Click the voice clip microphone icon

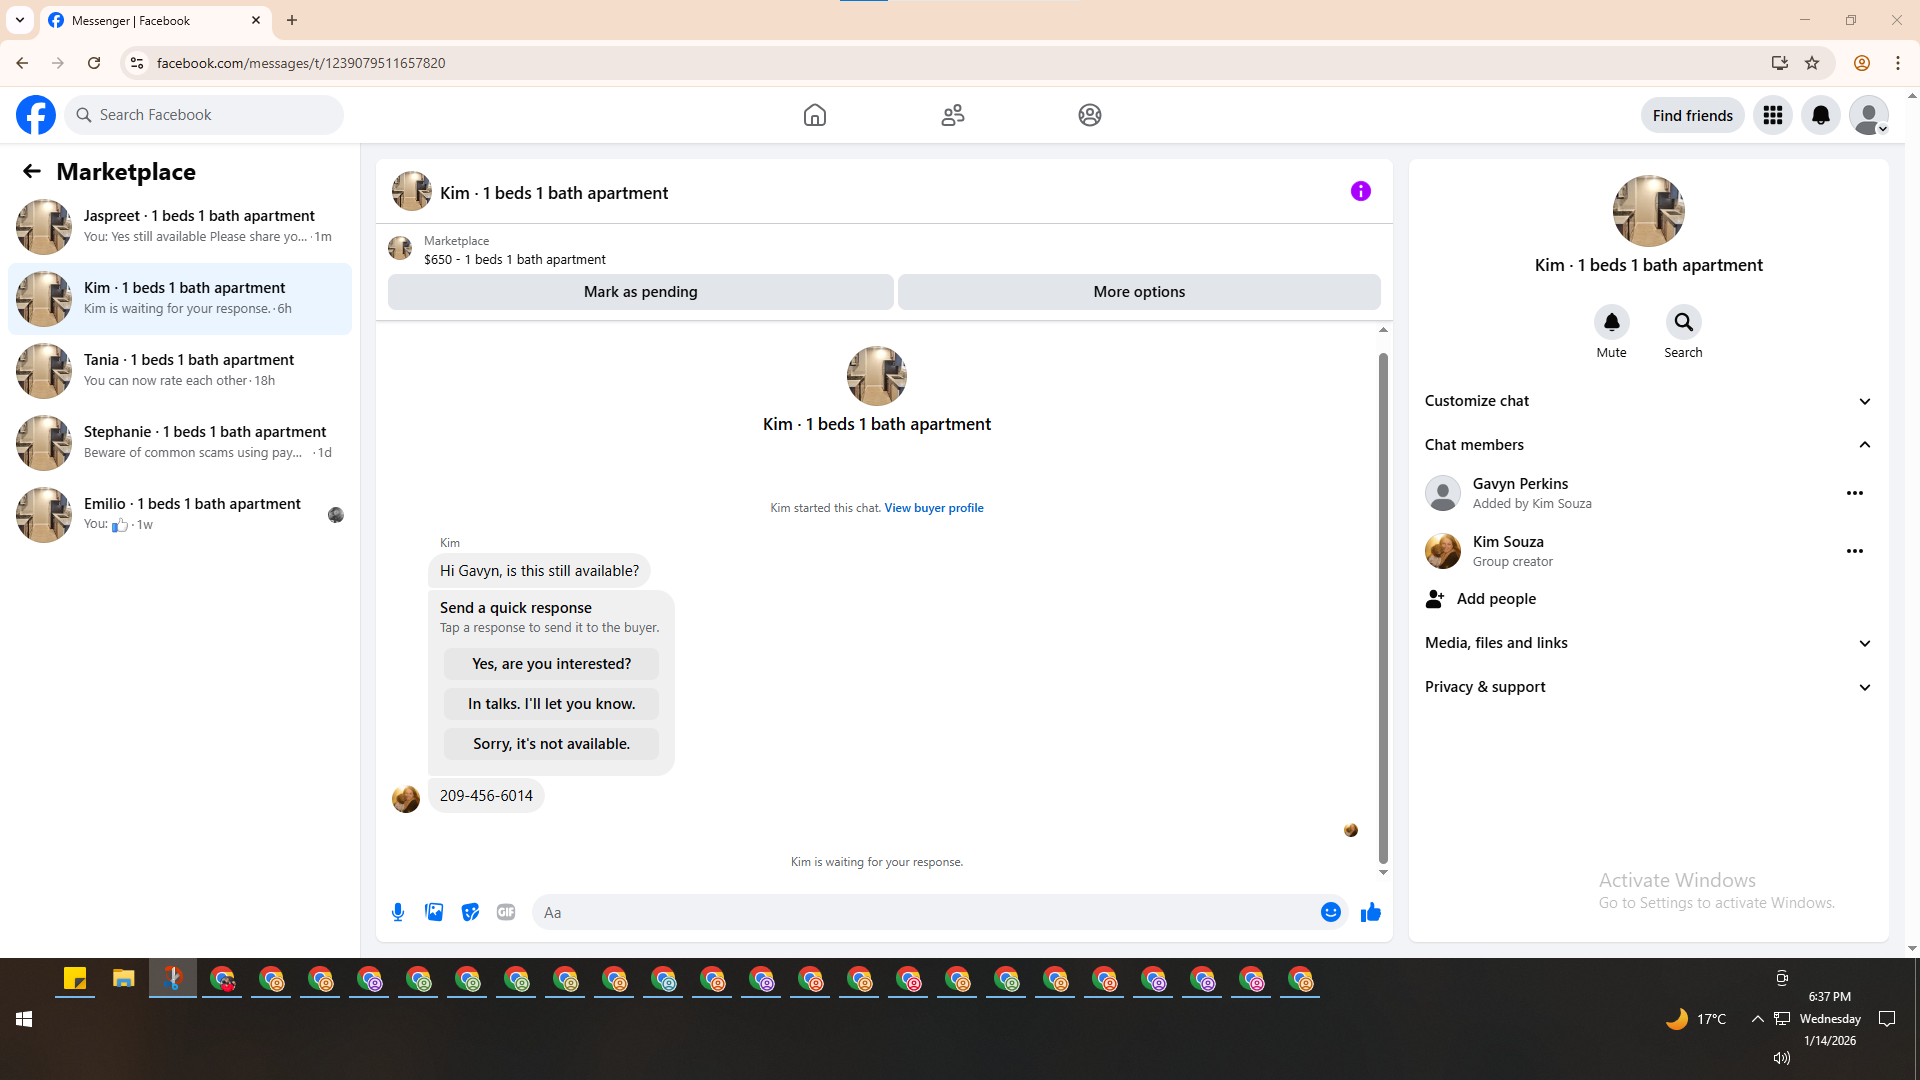[x=398, y=912]
